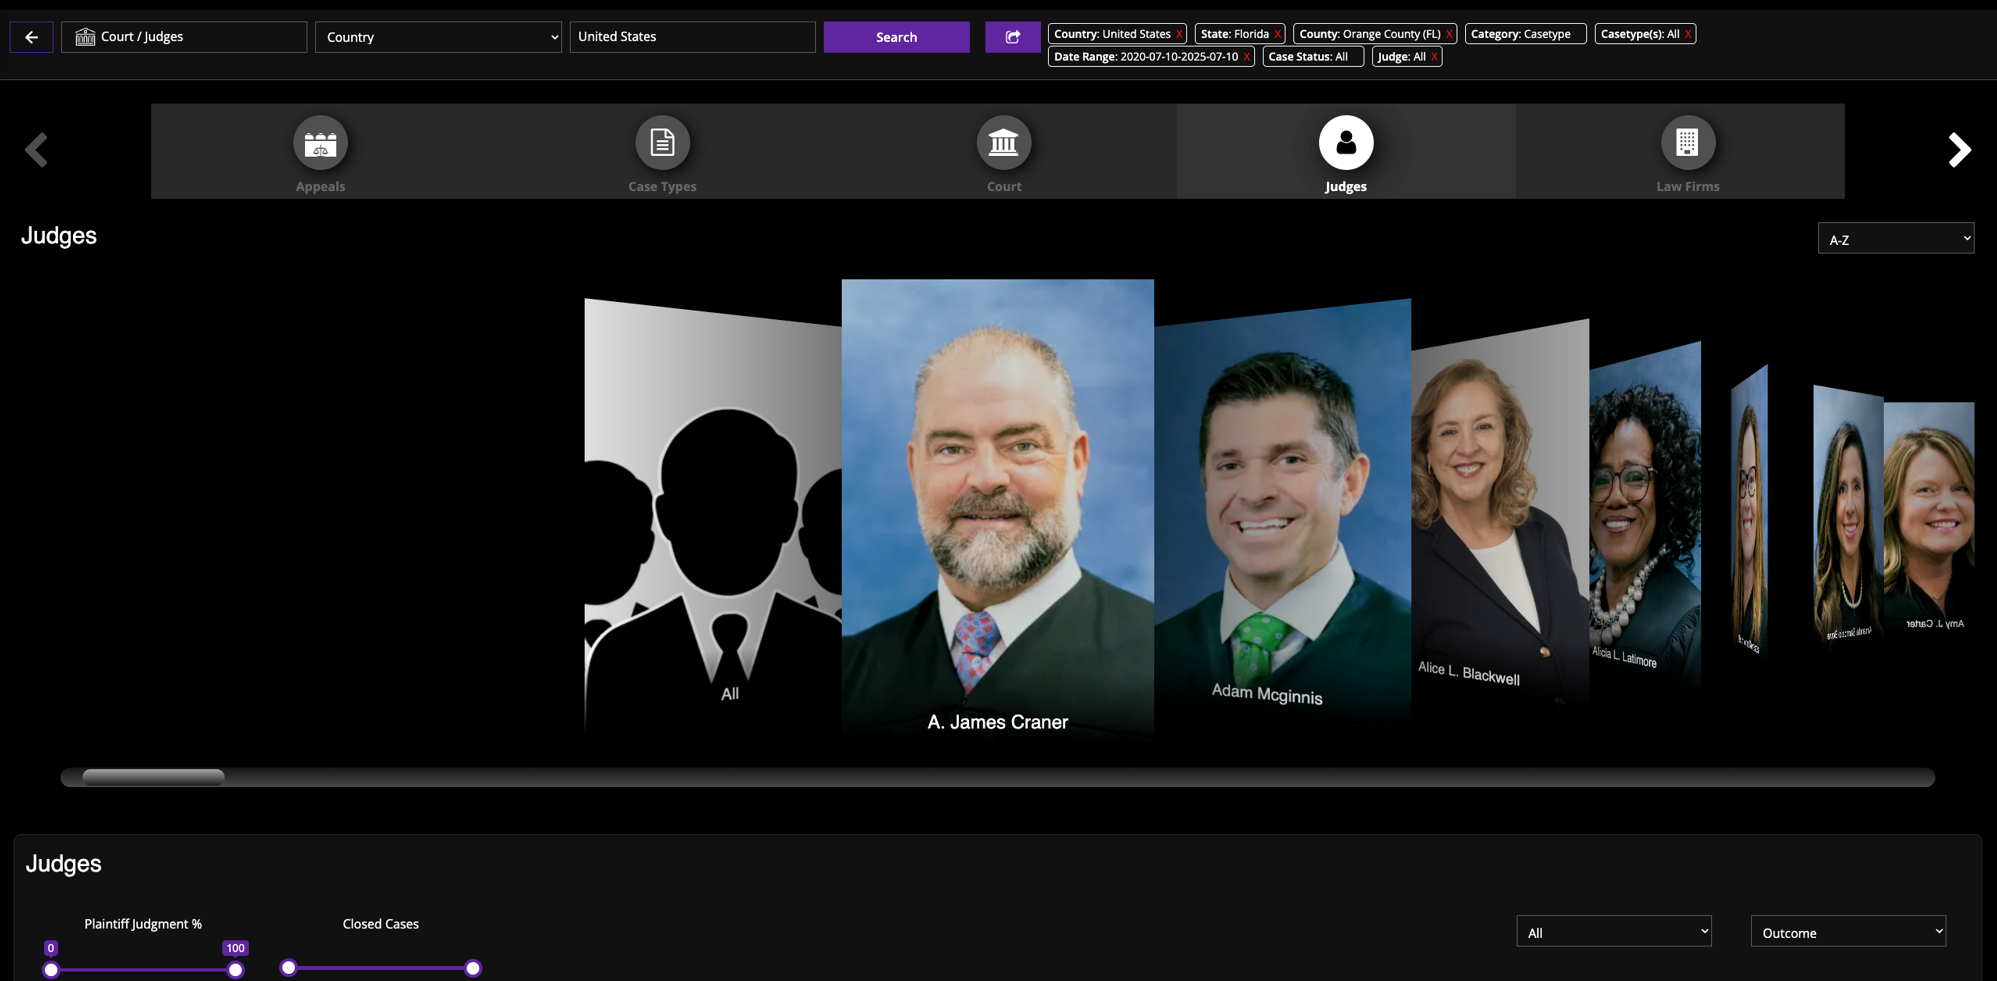Click the left carousel navigation chevron
This screenshot has width=1997, height=981.
(36, 150)
